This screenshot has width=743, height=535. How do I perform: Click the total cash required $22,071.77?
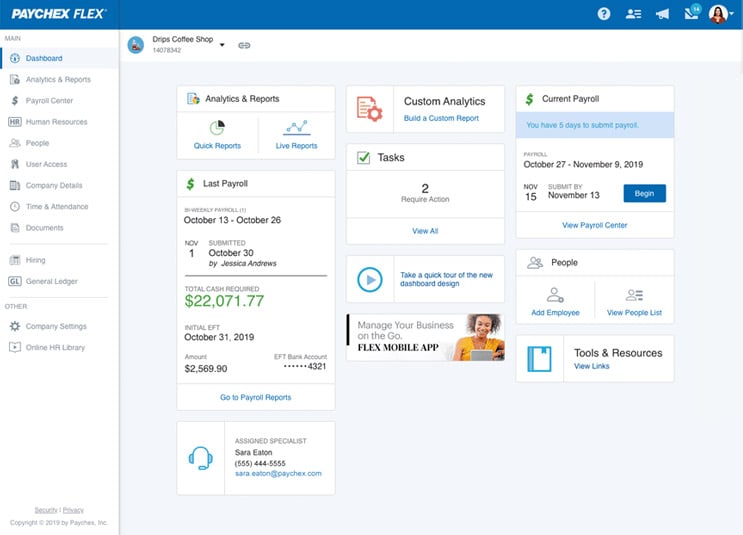click(x=224, y=301)
